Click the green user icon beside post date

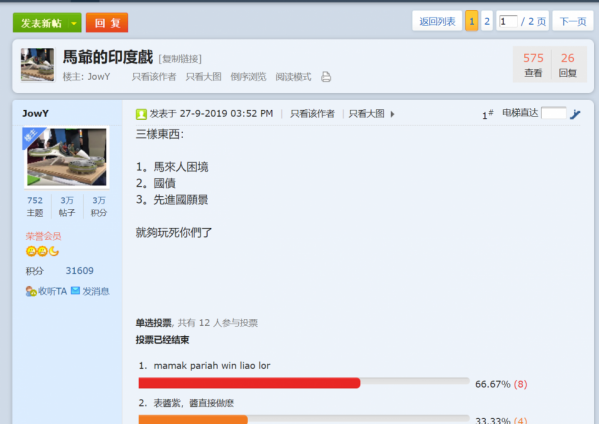pyautogui.click(x=141, y=114)
